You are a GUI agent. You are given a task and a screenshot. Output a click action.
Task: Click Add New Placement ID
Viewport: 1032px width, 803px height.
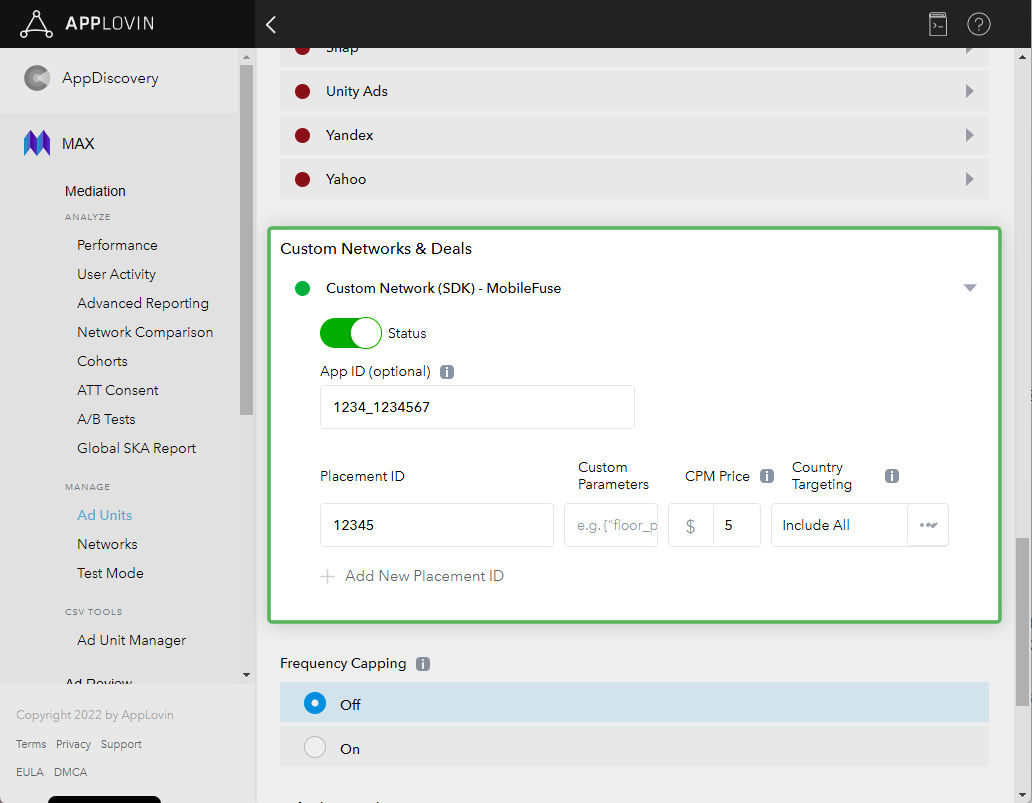(425, 577)
